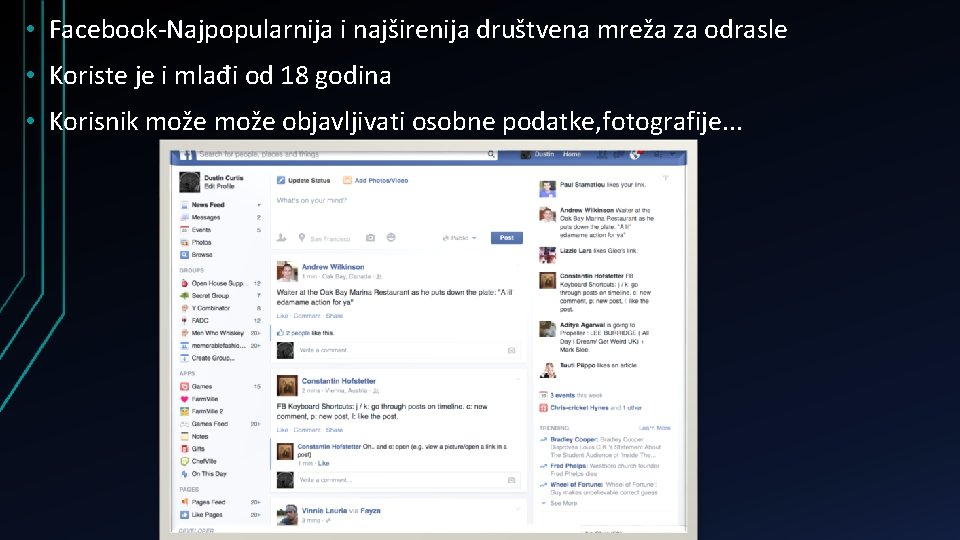This screenshot has height=540, width=960.
Task: Click the Pages Feed megaphone icon
Action: [x=184, y=502]
